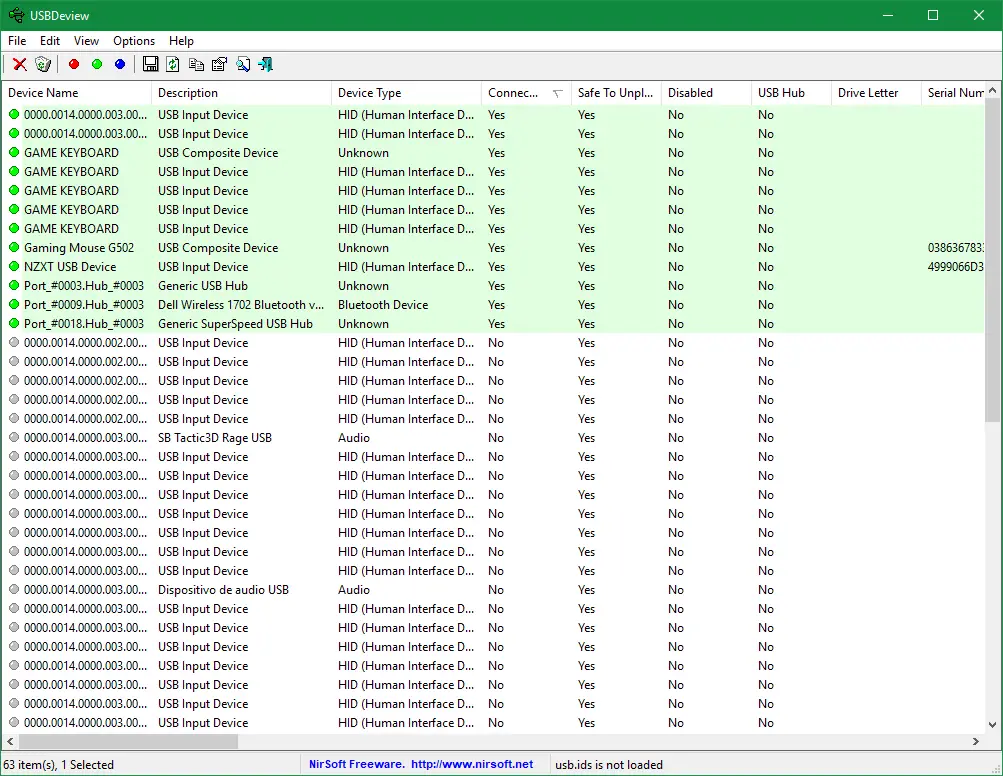Click the blue circle toolbar icon

pyautogui.click(x=120, y=64)
